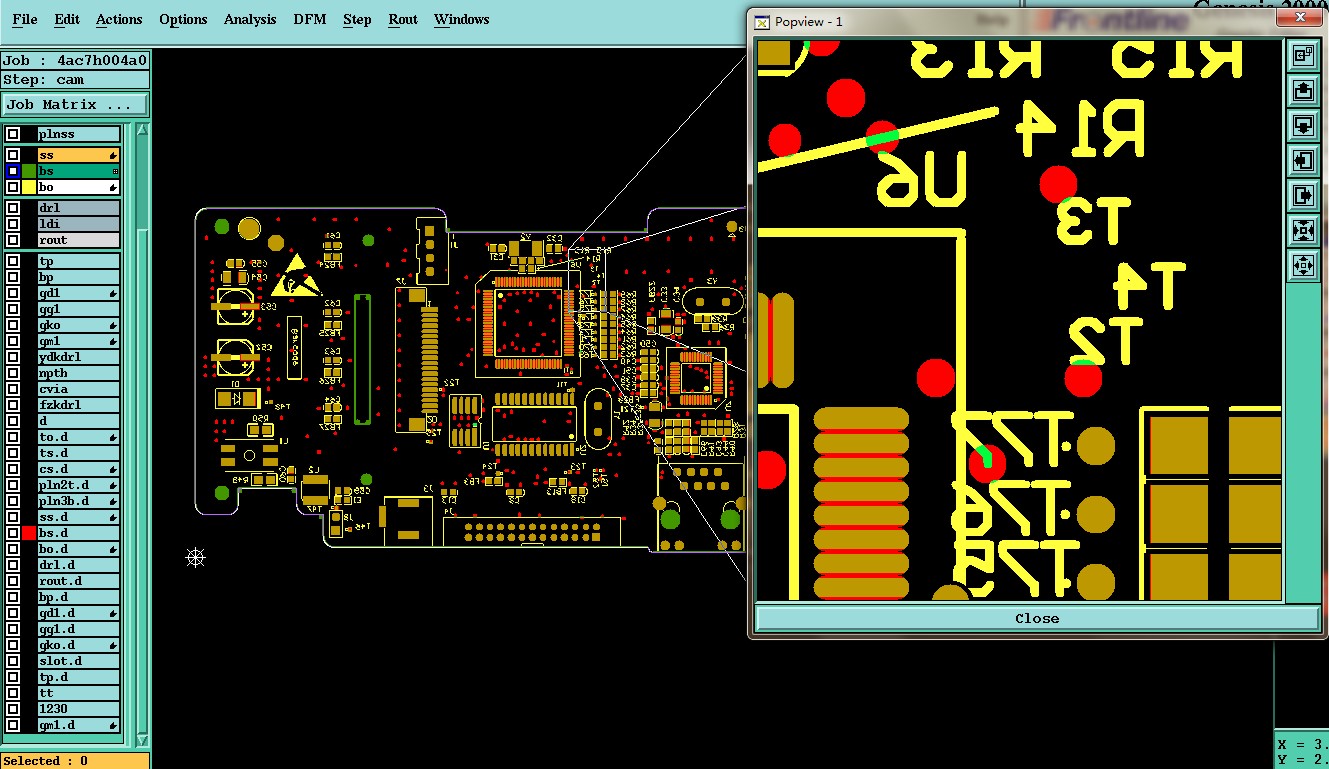1329x769 pixels.
Task: Click the 'Selected : 0' status field
Action: (75, 761)
